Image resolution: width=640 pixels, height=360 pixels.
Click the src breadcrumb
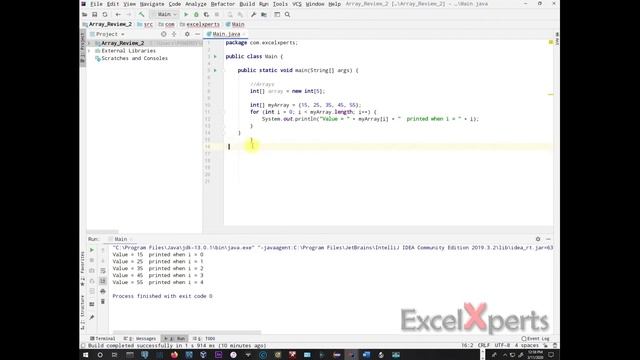[145, 24]
